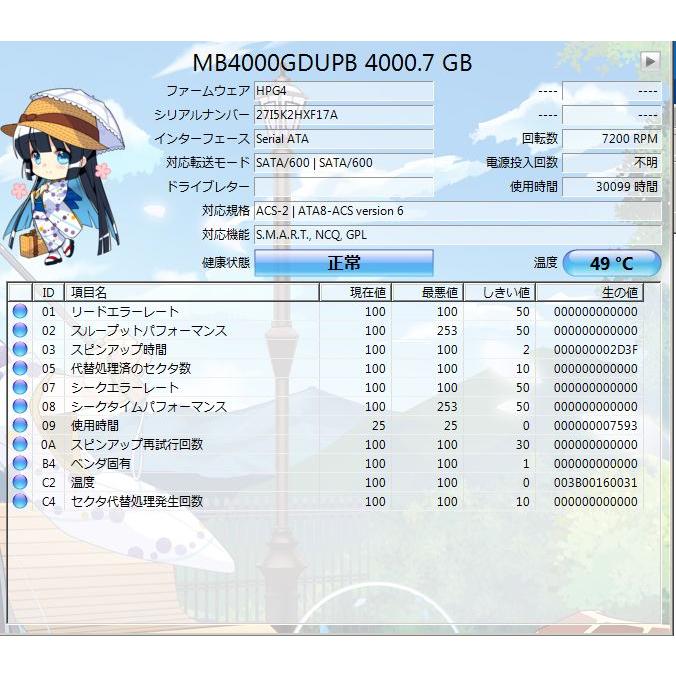Click the status icon for 09 使用時間
The width and height of the screenshot is (676, 676).
(x=20, y=425)
